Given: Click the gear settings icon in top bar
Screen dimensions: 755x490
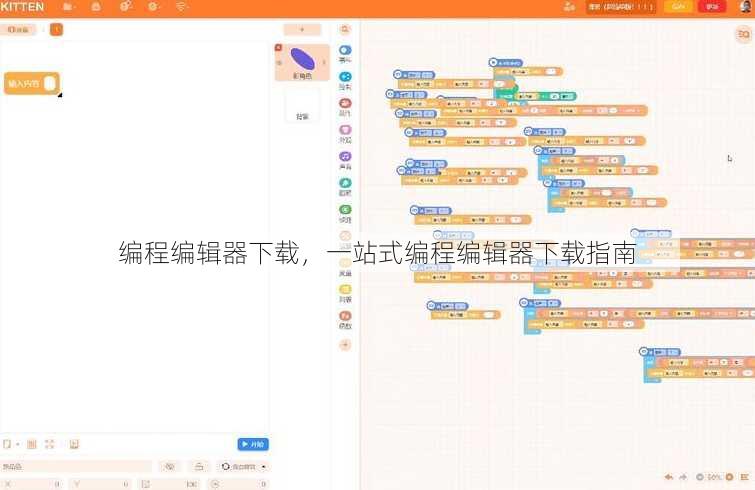Looking at the screenshot, I should (153, 7).
